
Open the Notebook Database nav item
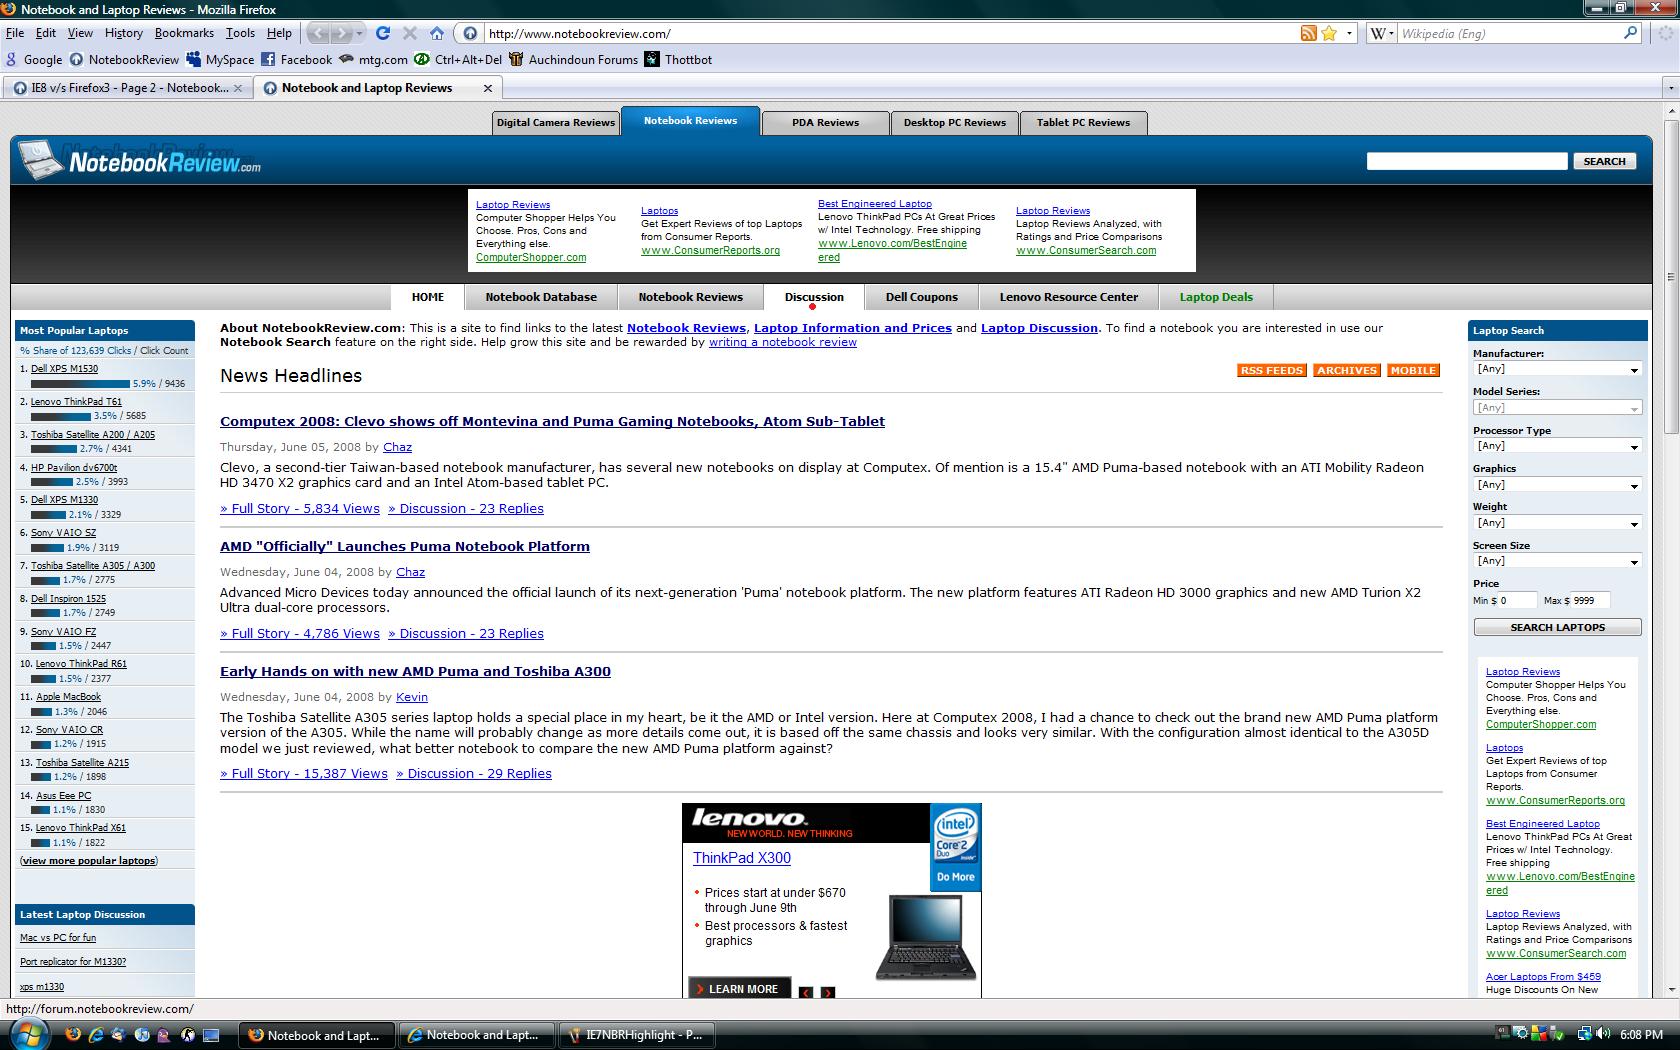click(x=541, y=297)
